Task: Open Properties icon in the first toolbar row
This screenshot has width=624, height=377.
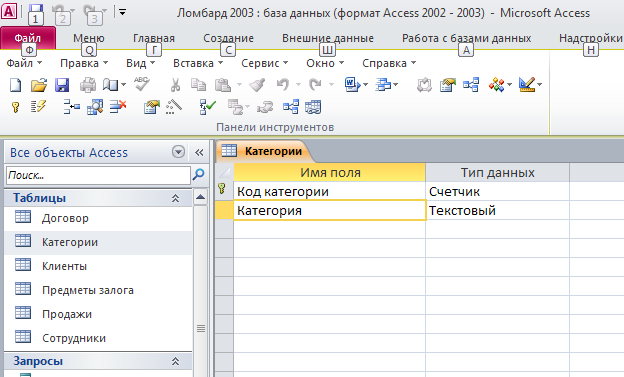Action: 447,85
